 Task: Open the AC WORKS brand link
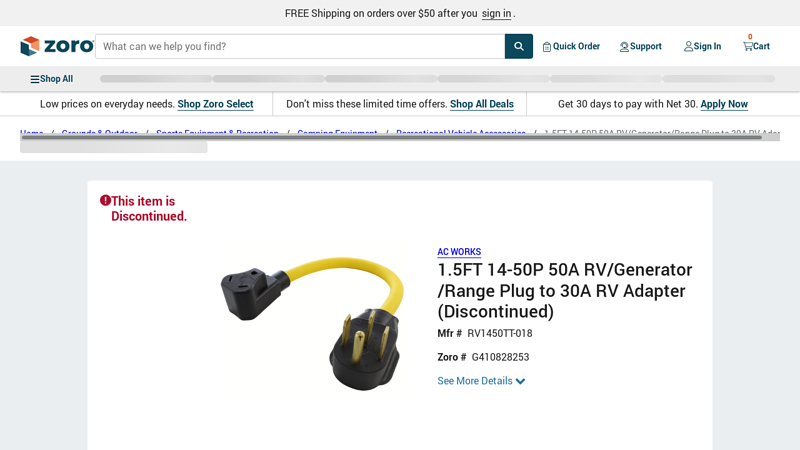point(459,252)
